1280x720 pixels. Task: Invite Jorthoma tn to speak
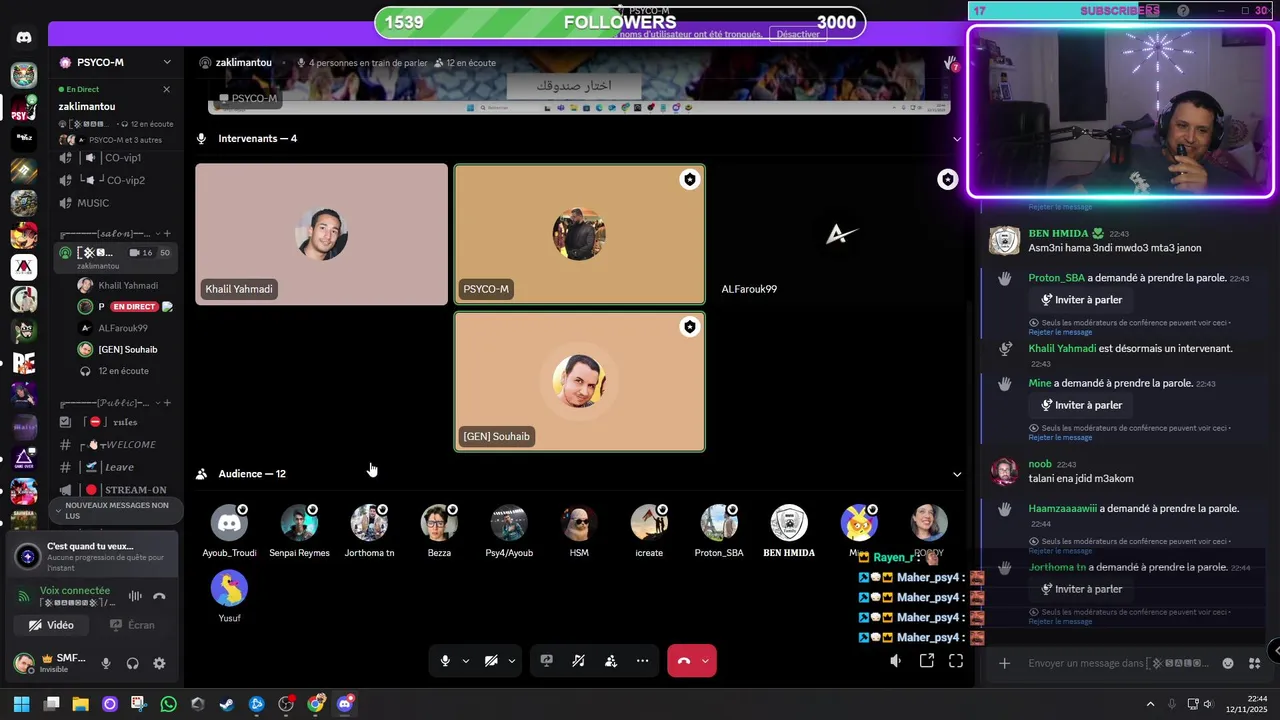click(1080, 589)
